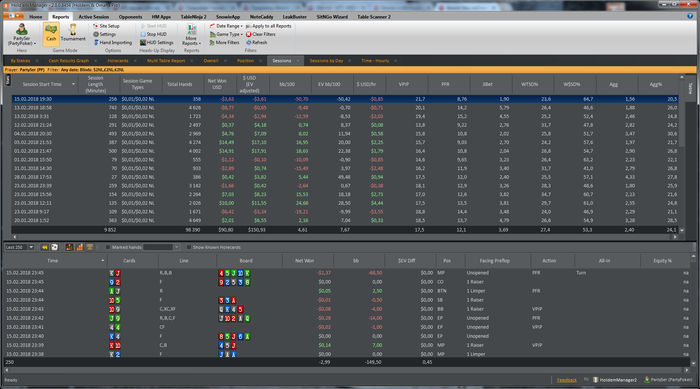Click PartySer (PartyPoker) in status bar
Viewport: 700px width, 389px height.
(x=668, y=380)
